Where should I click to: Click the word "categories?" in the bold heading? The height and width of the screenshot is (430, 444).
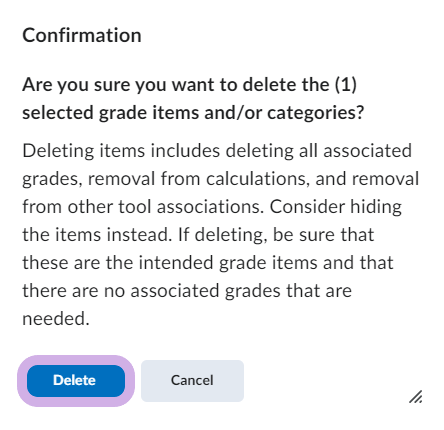pos(315,112)
